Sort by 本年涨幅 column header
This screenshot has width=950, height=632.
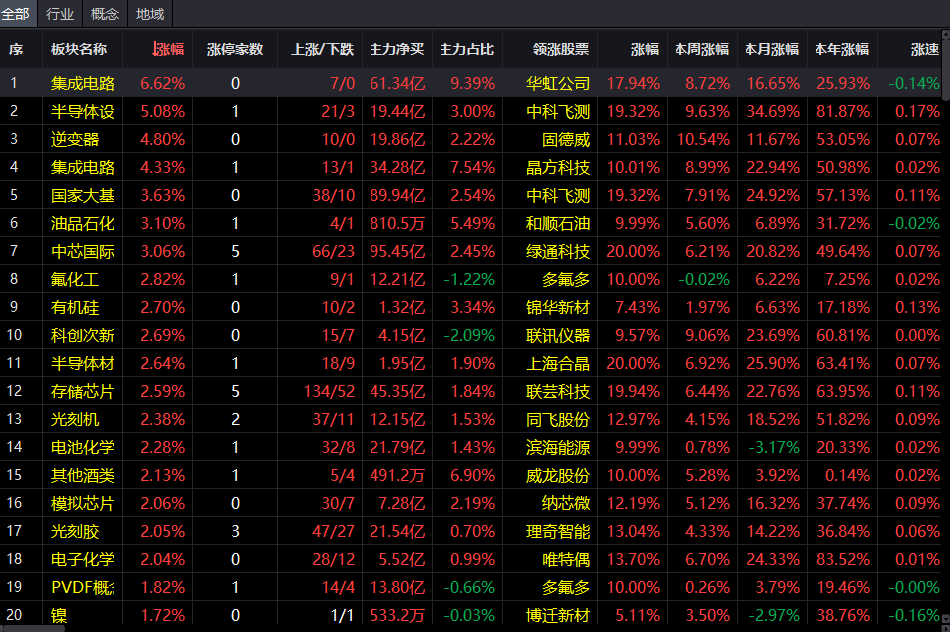click(x=842, y=49)
